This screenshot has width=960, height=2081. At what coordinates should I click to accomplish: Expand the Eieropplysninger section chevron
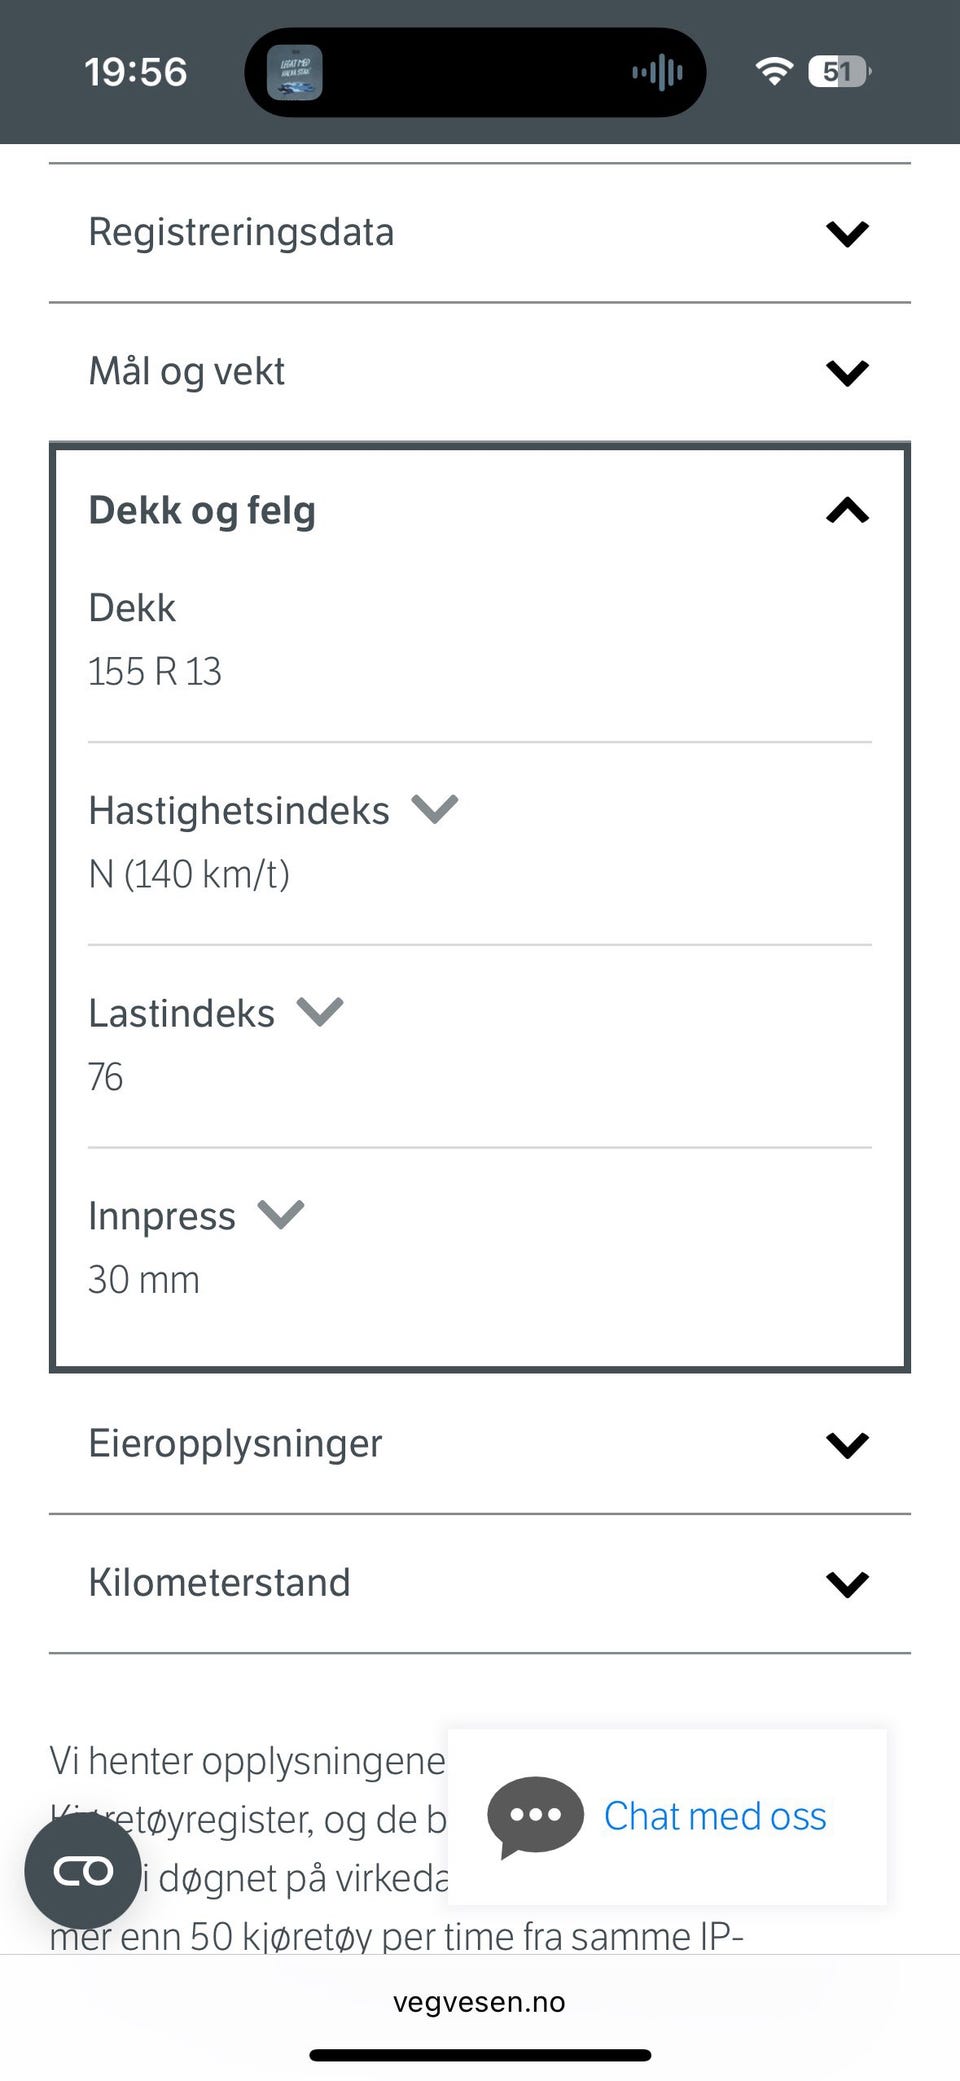coord(847,1444)
